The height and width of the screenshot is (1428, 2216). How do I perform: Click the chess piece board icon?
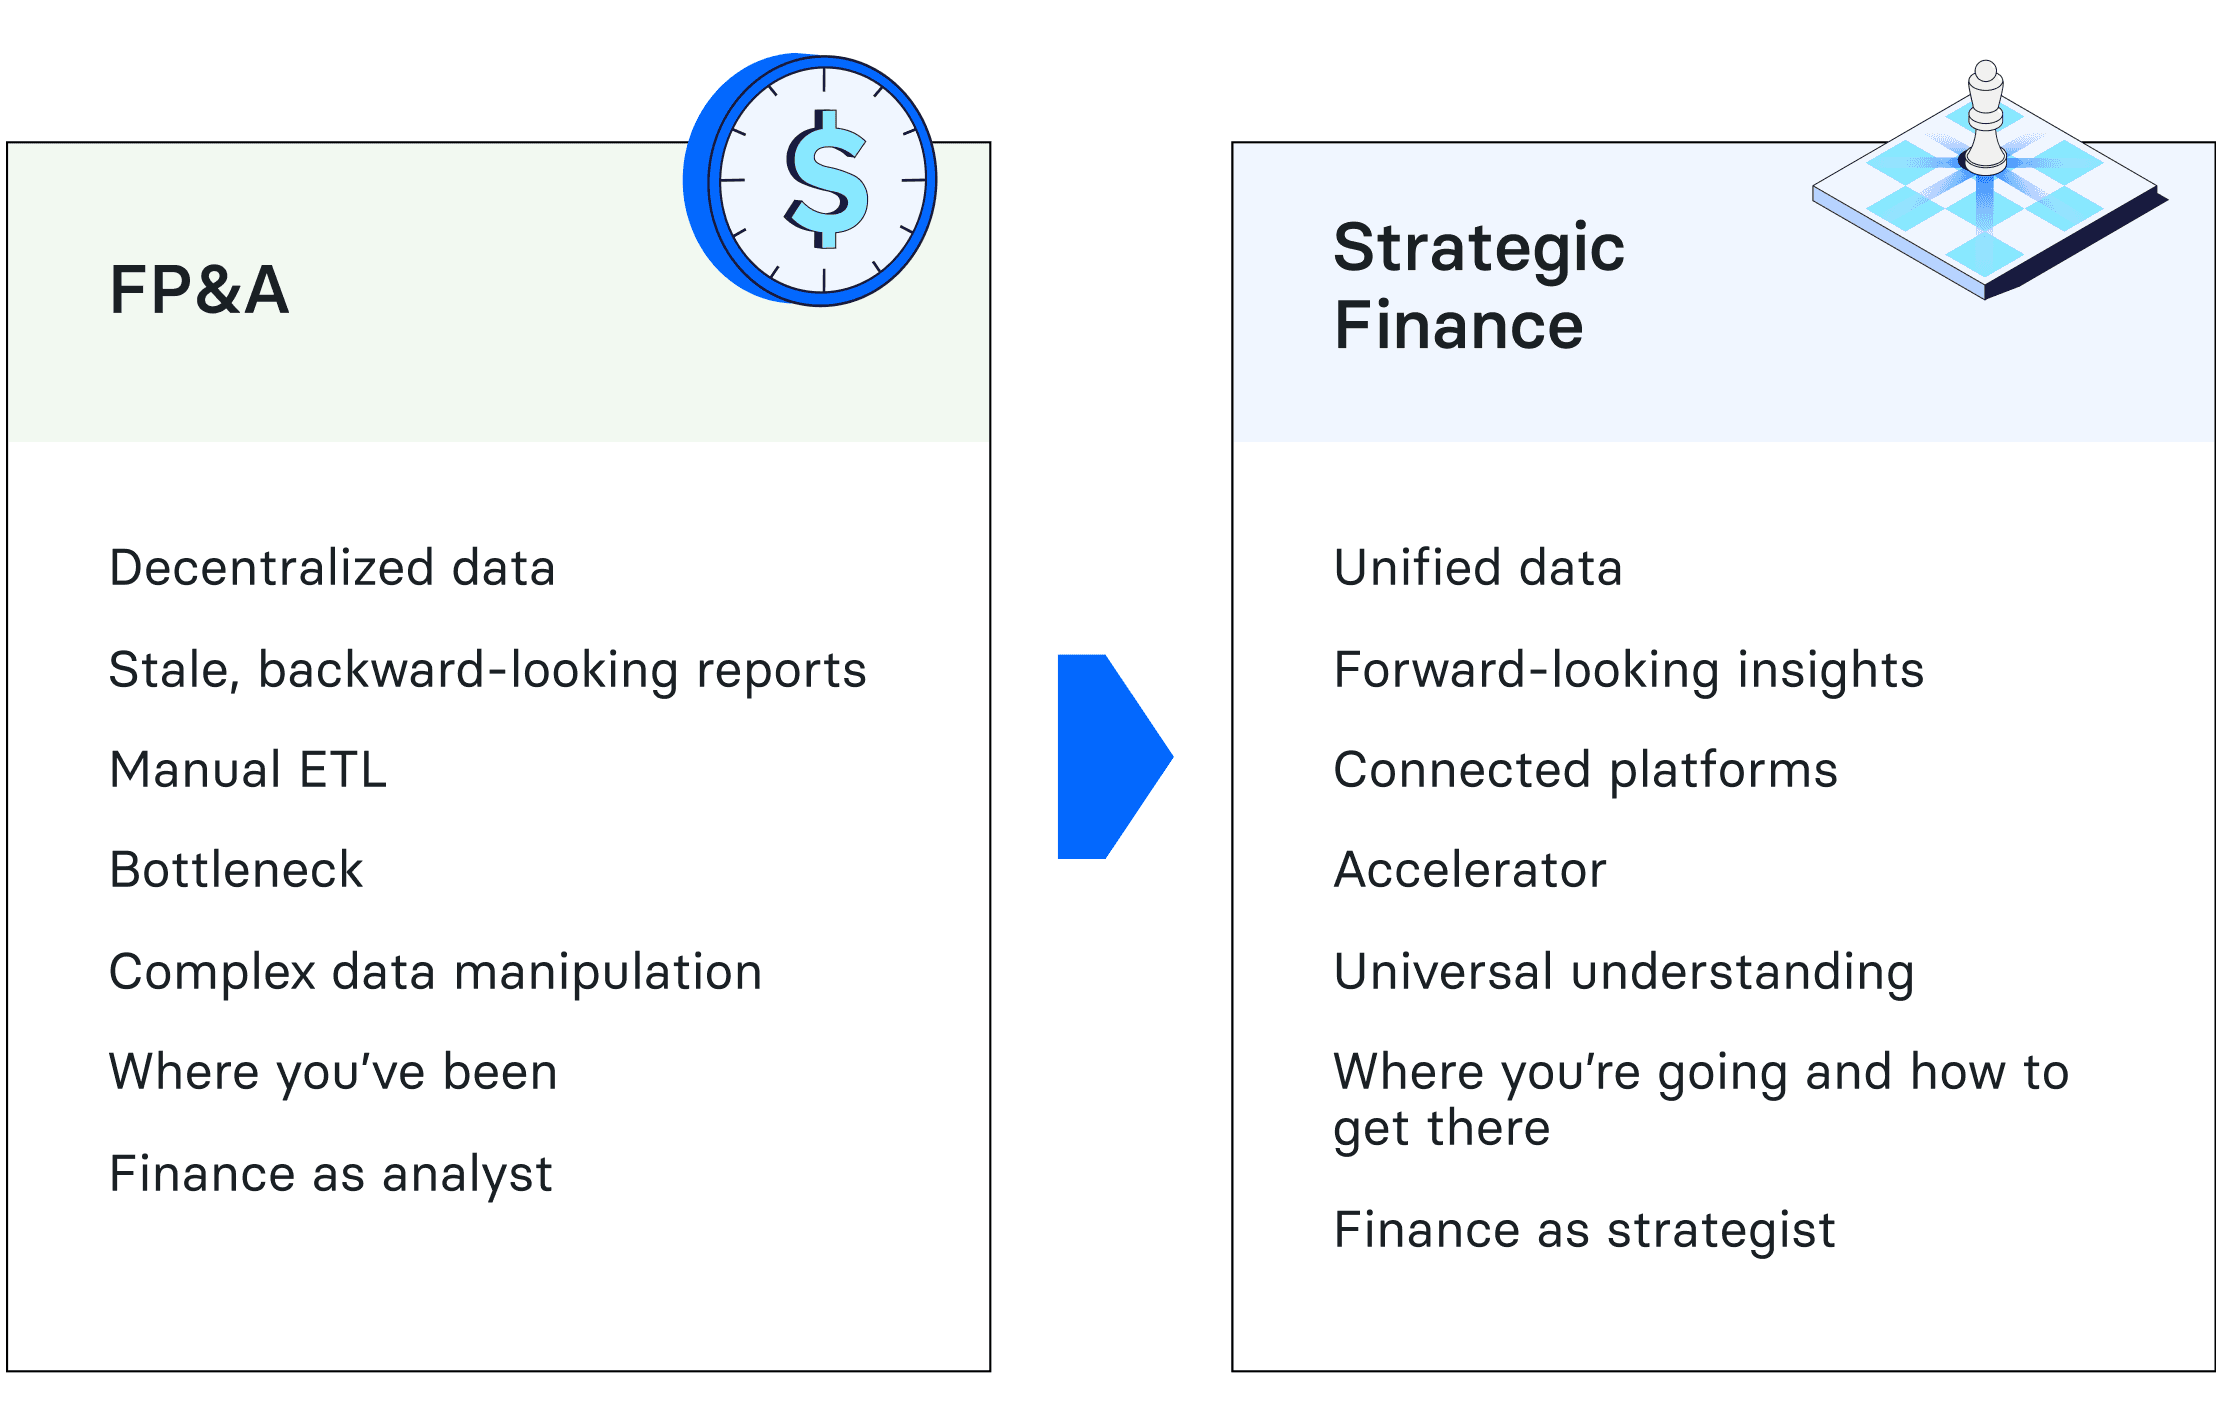tap(1989, 182)
